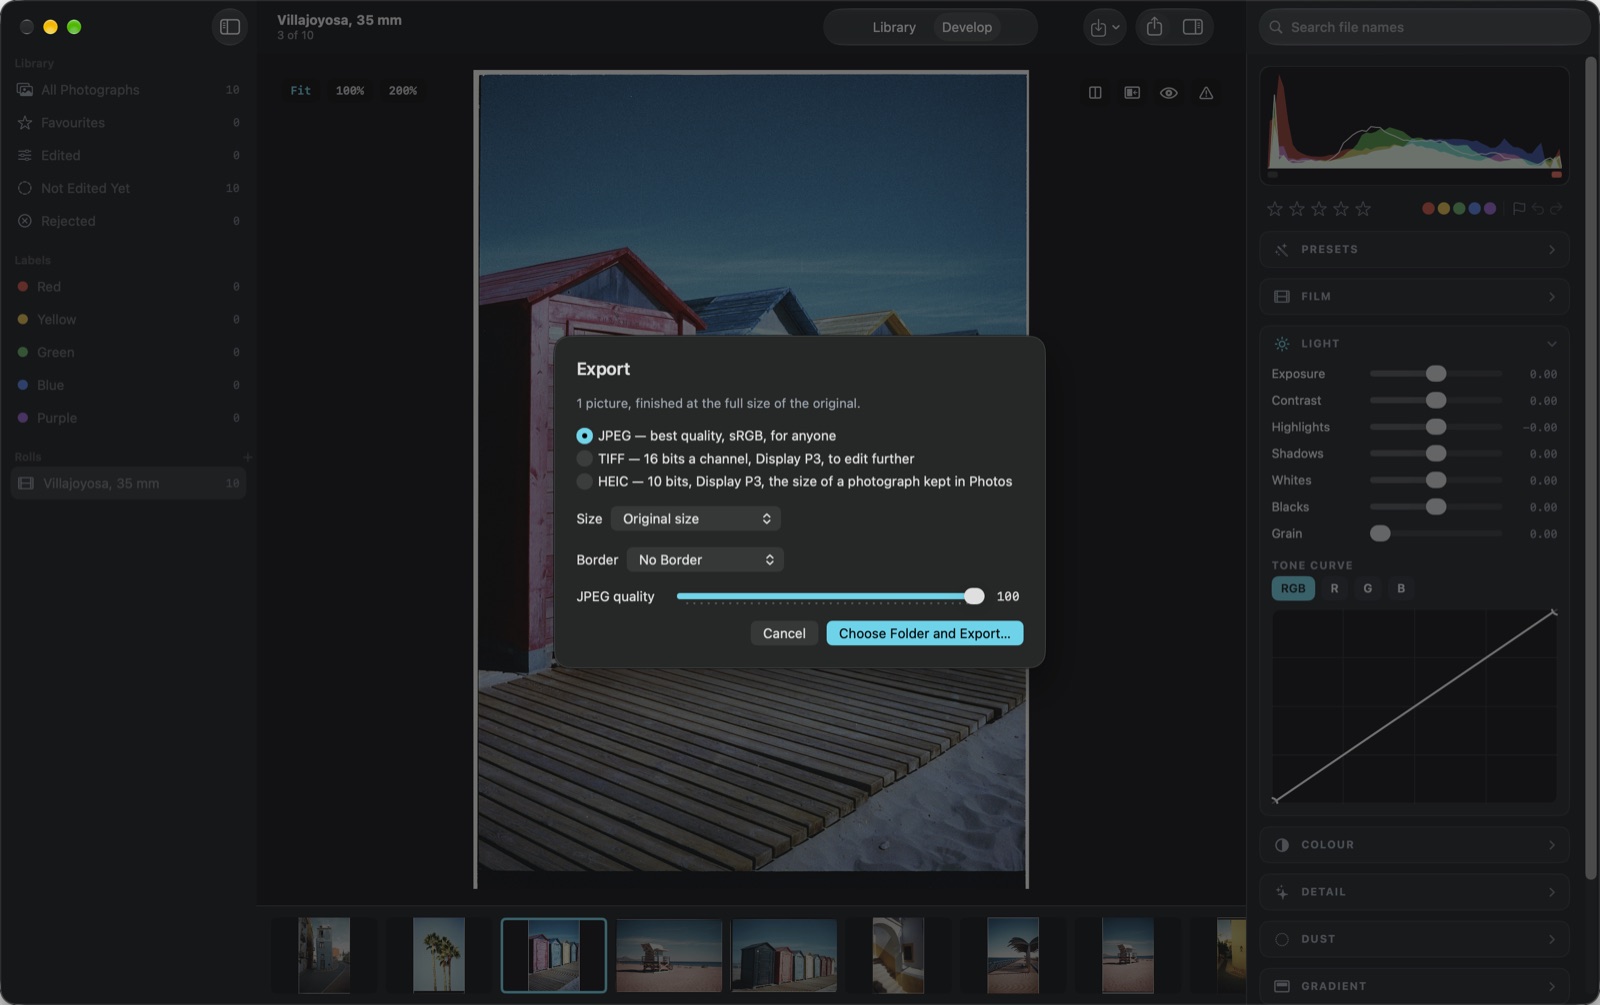Open the Villajoyosa, 35 mm roll
Image resolution: width=1600 pixels, height=1005 pixels.
(128, 484)
